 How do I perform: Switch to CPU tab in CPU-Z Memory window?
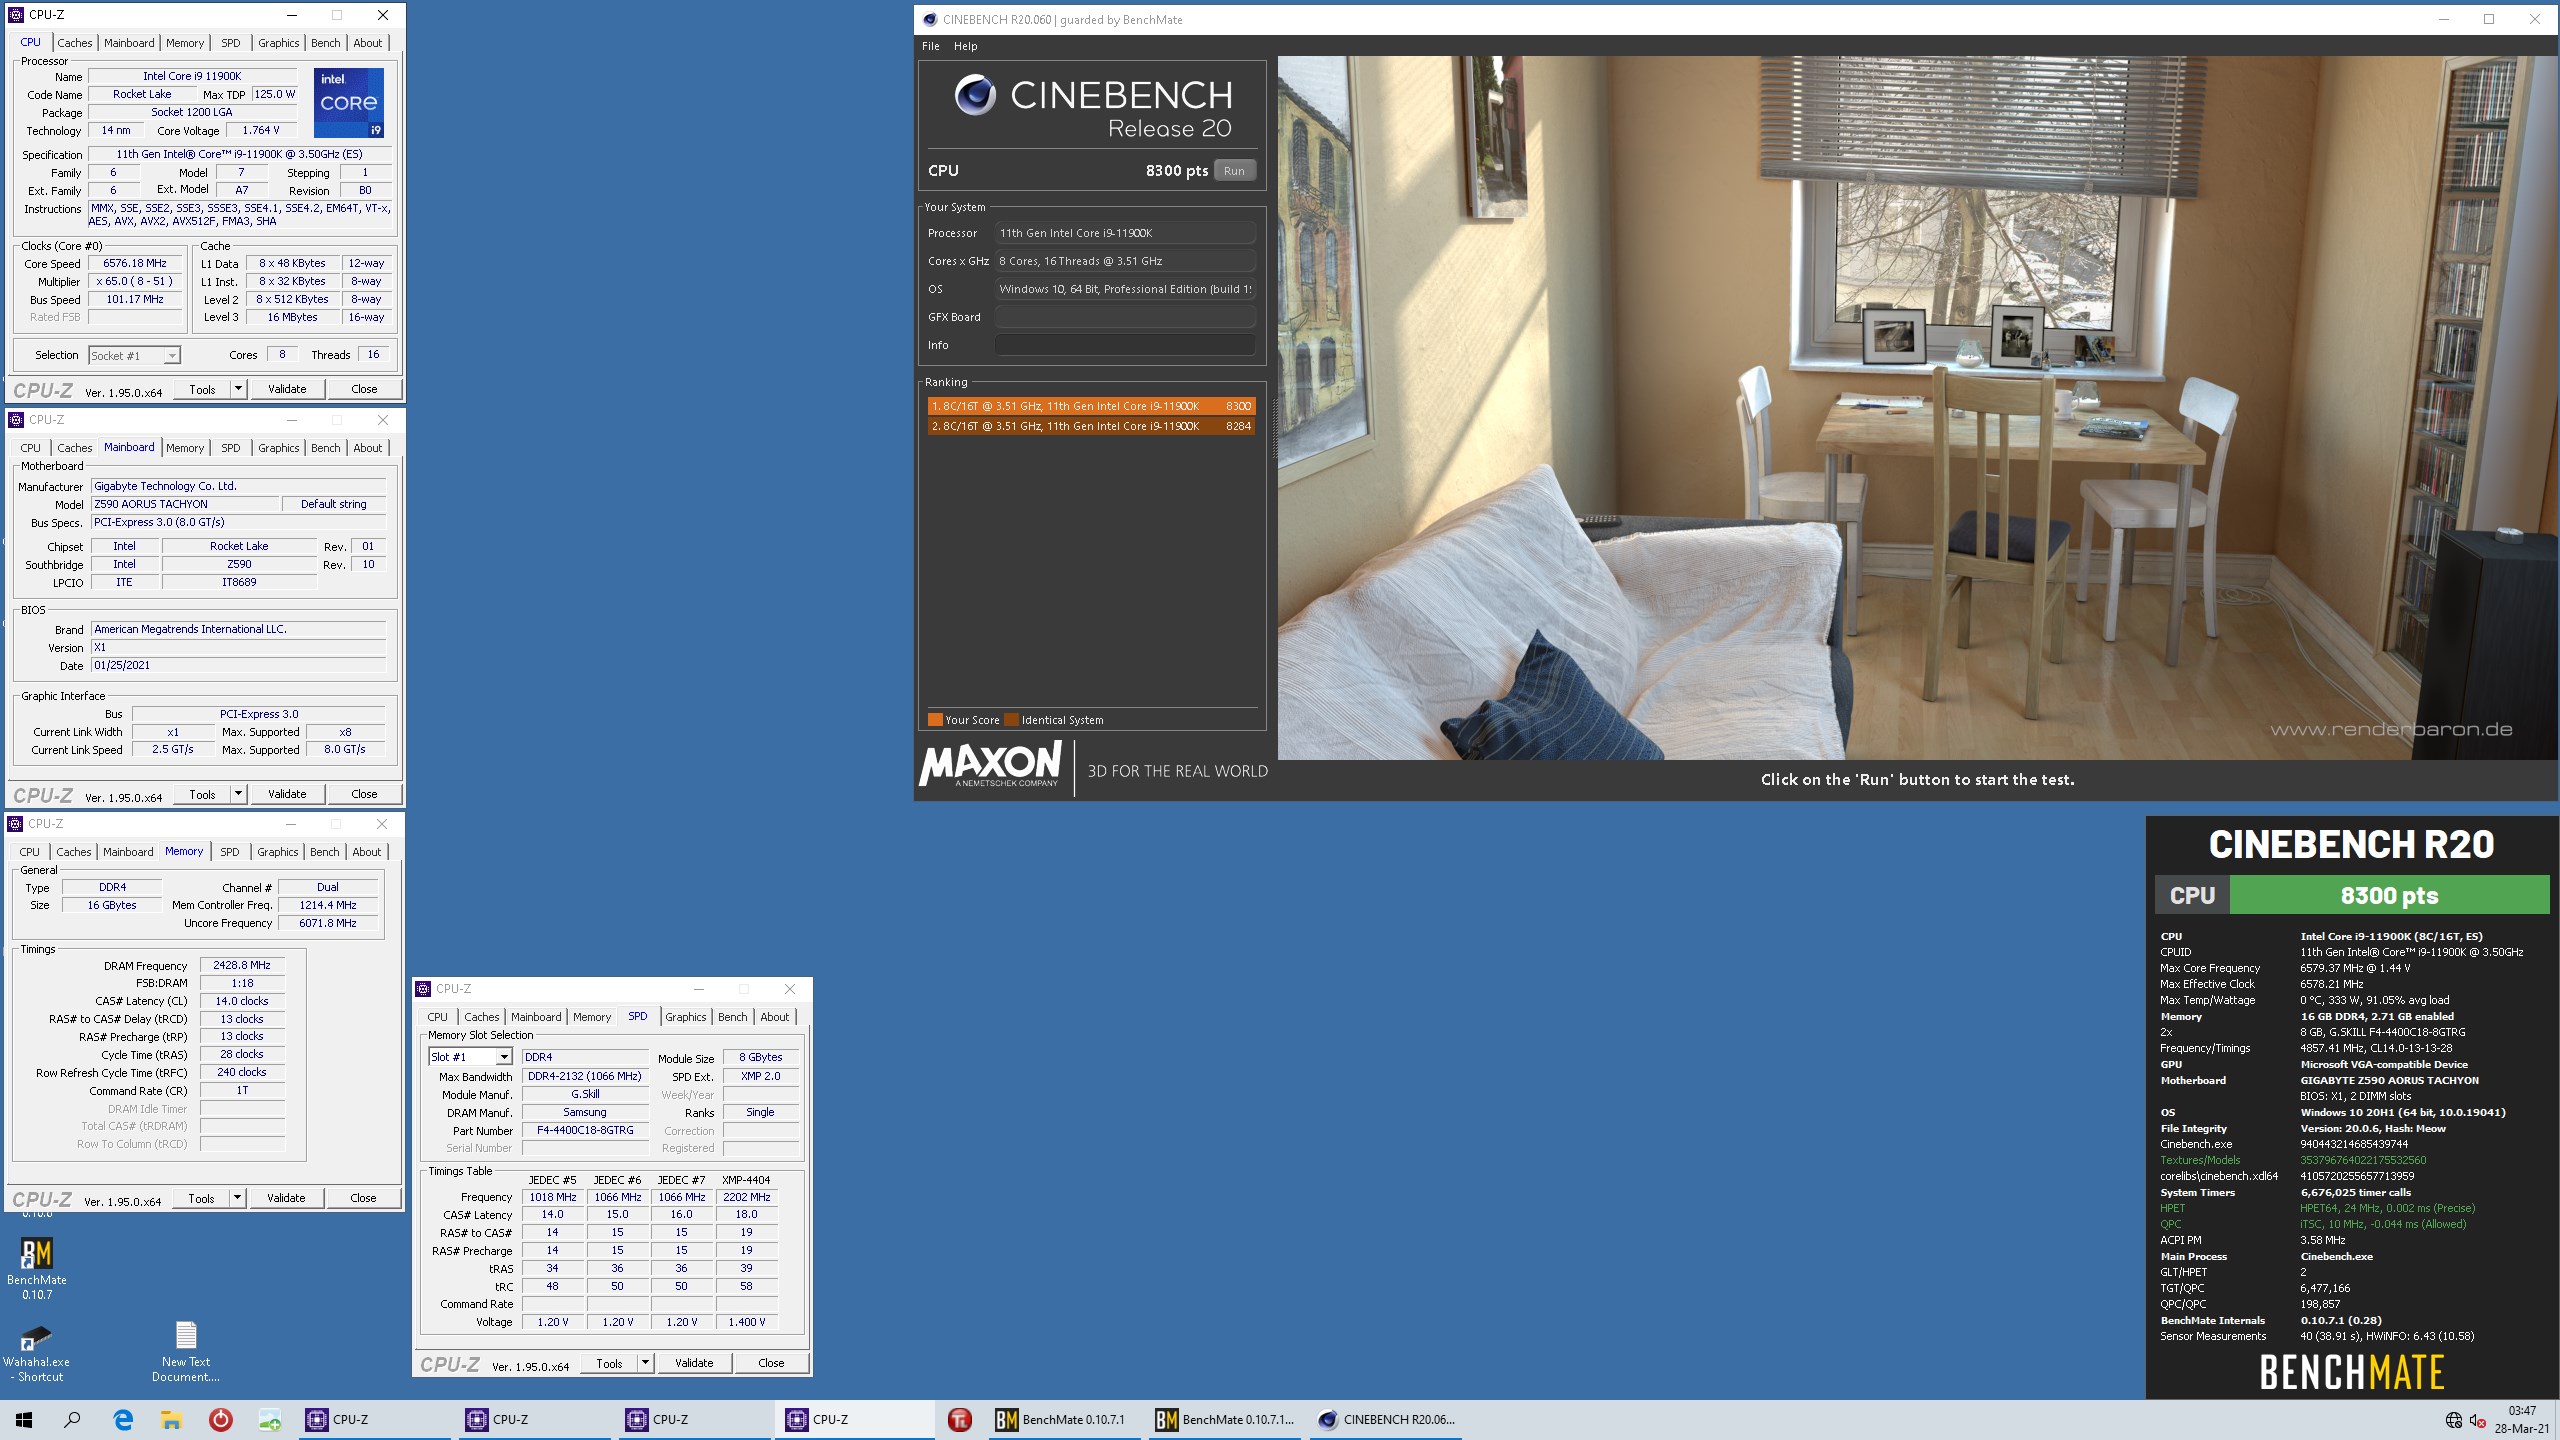click(30, 852)
